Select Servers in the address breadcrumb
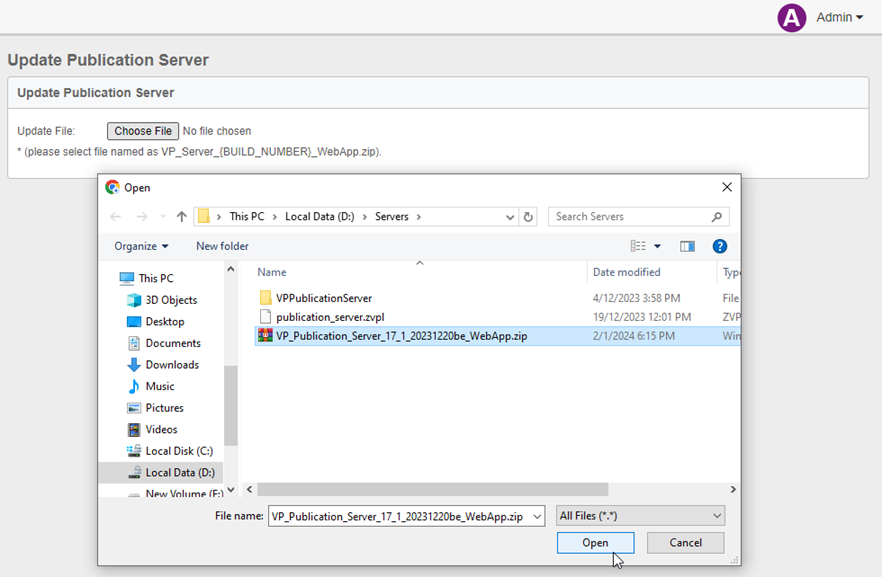Screen dimensions: 882x577 pos(392,217)
